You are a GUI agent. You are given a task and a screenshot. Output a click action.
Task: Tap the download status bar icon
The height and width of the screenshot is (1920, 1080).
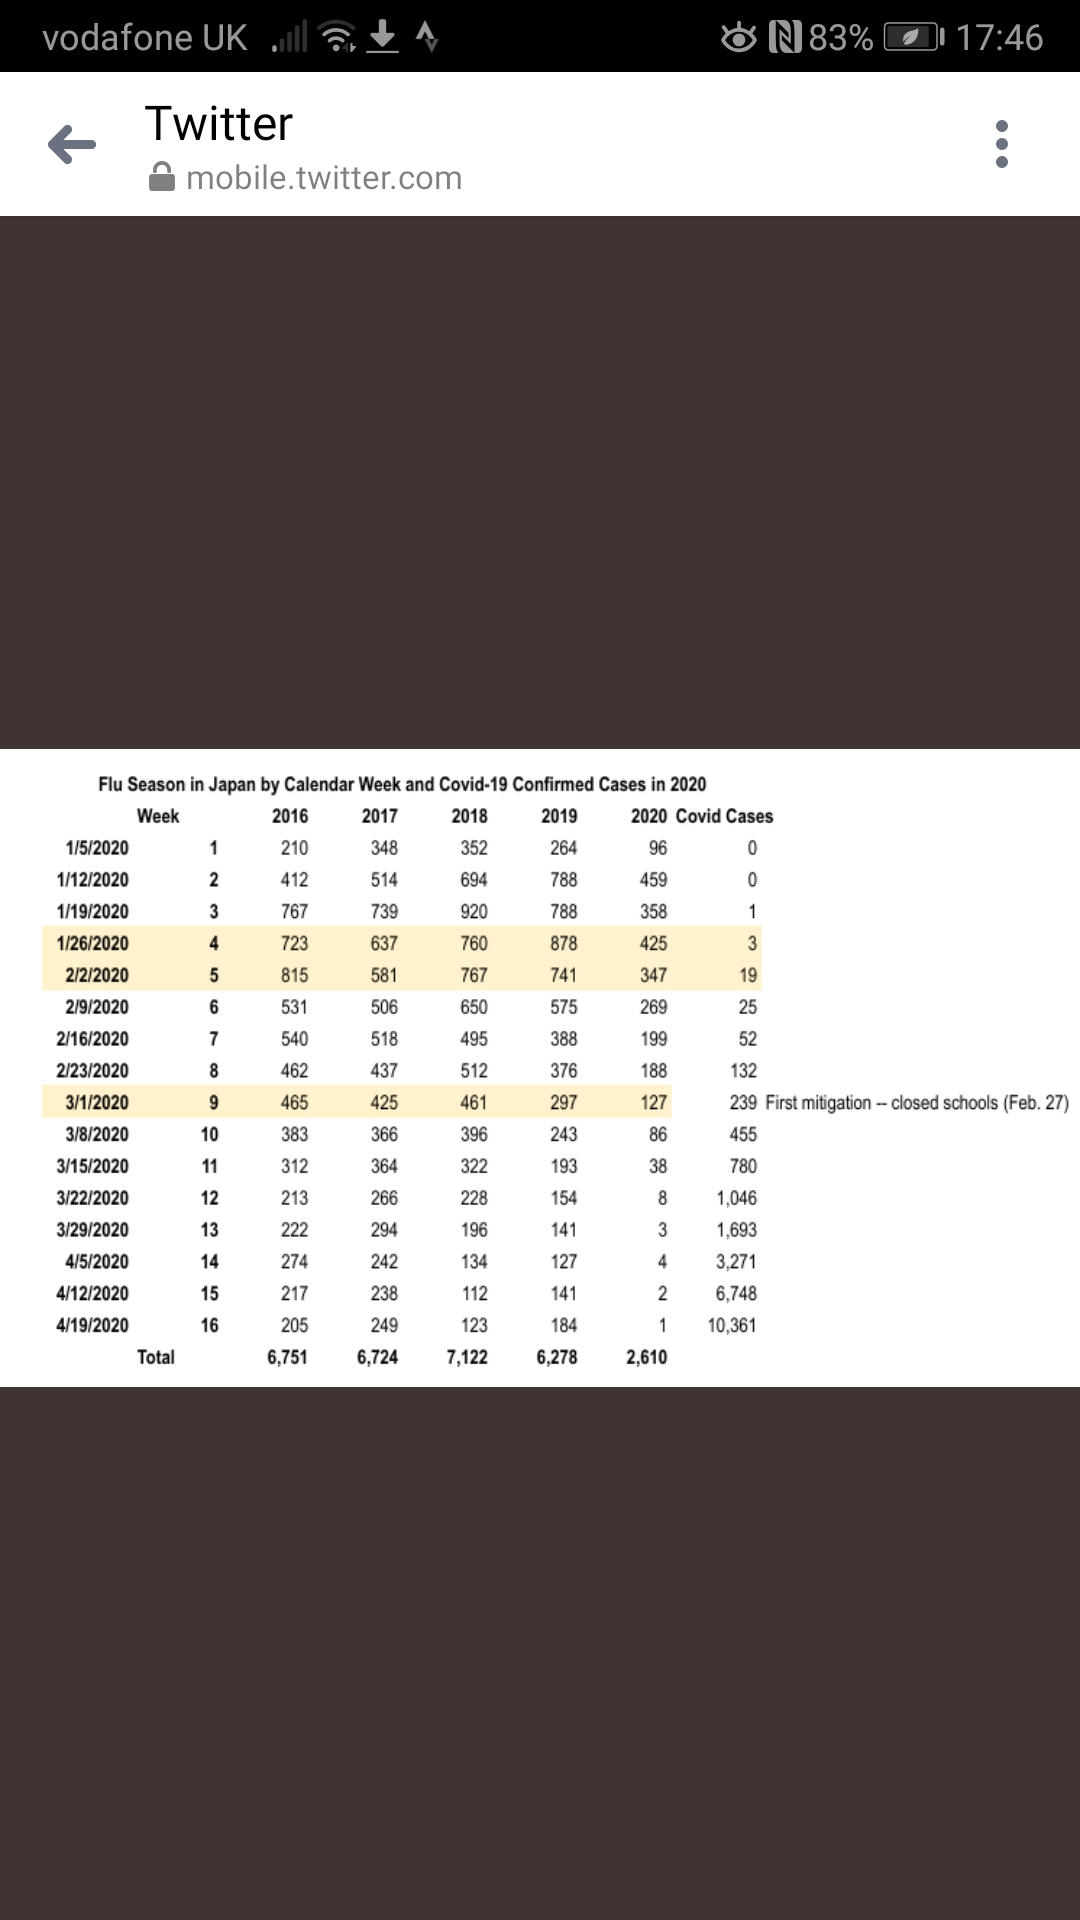pos(382,37)
